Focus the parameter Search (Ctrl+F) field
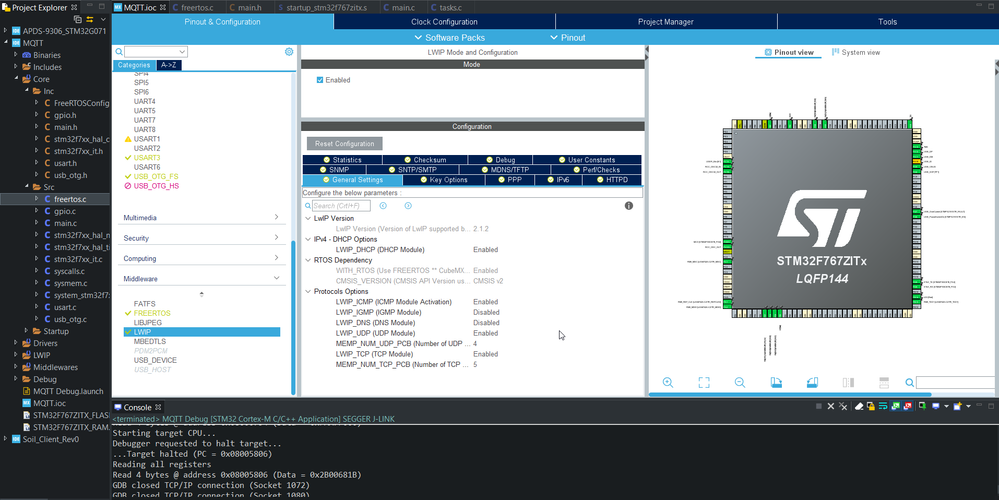 (341, 206)
